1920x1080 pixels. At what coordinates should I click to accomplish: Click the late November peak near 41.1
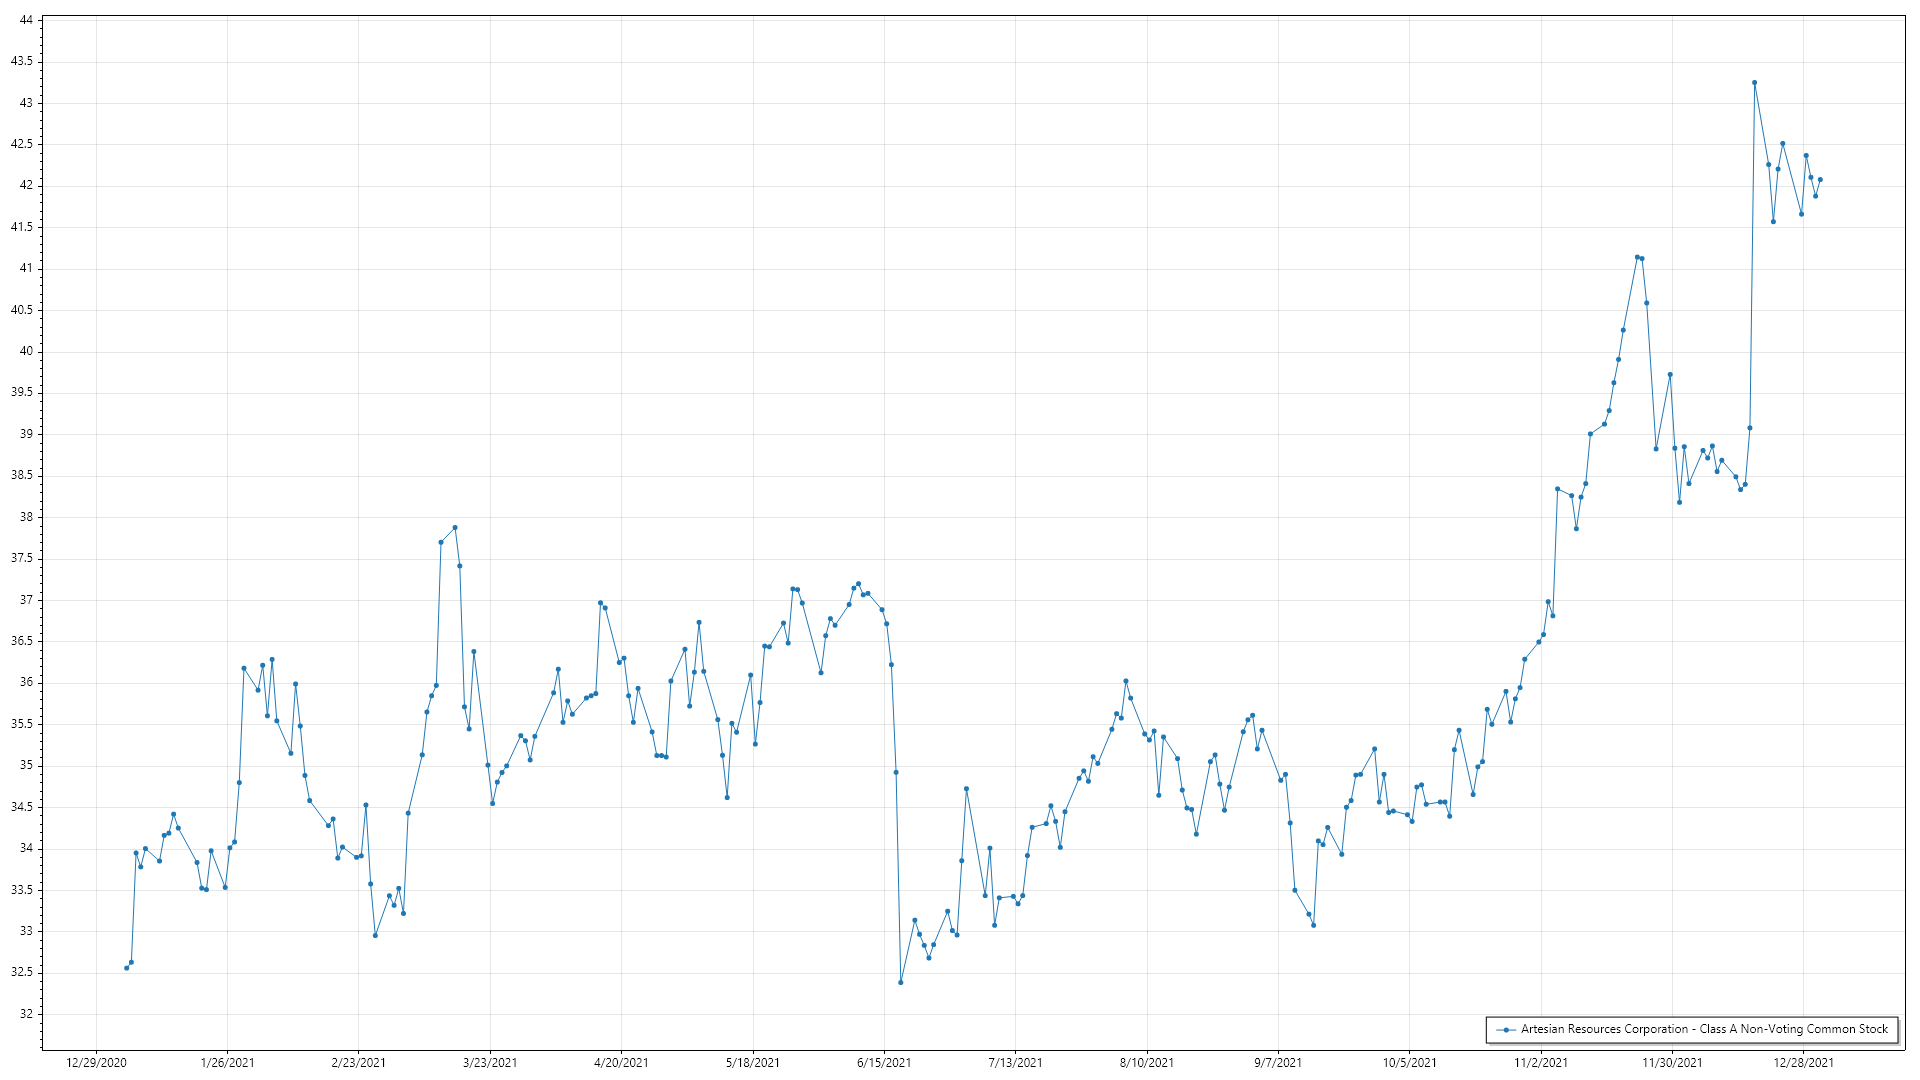(x=1637, y=257)
